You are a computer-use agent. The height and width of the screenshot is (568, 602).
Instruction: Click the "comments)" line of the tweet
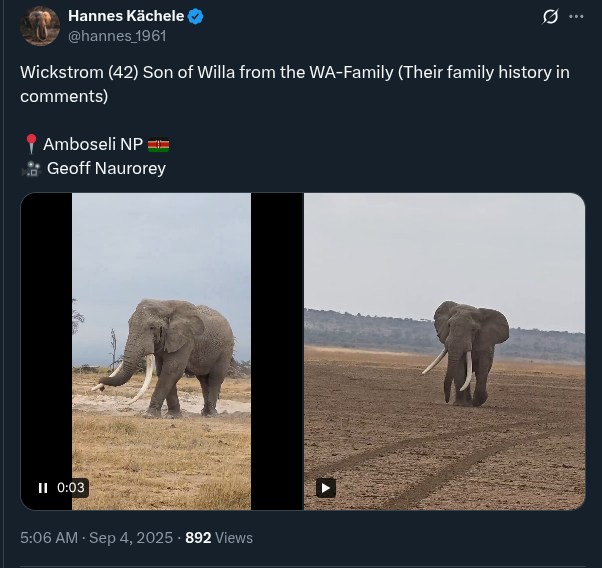click(63, 97)
